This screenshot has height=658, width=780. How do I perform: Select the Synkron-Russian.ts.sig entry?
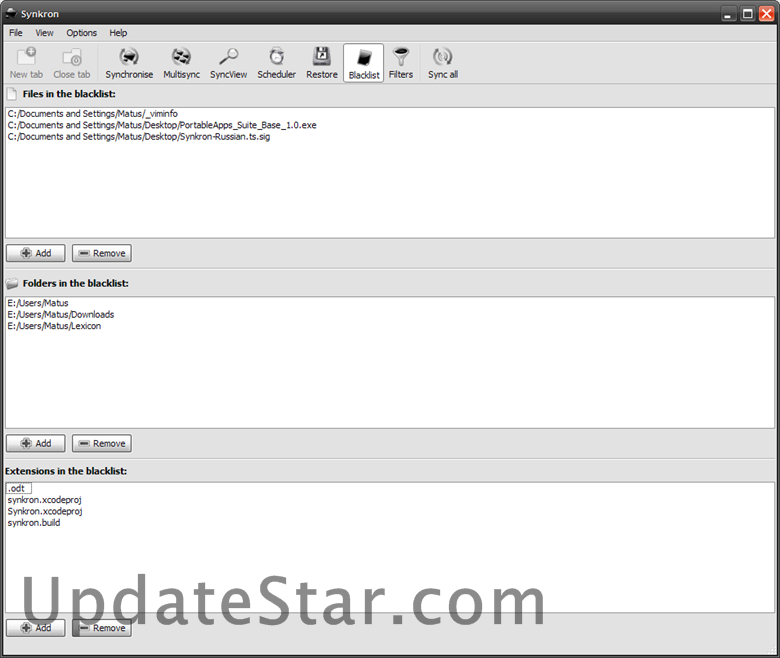pos(139,136)
